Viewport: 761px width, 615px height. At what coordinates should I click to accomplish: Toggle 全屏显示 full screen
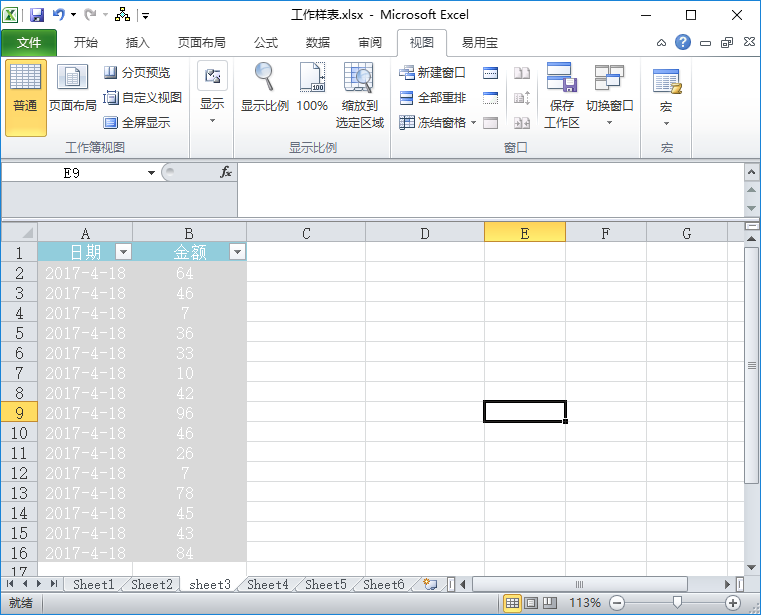137,122
